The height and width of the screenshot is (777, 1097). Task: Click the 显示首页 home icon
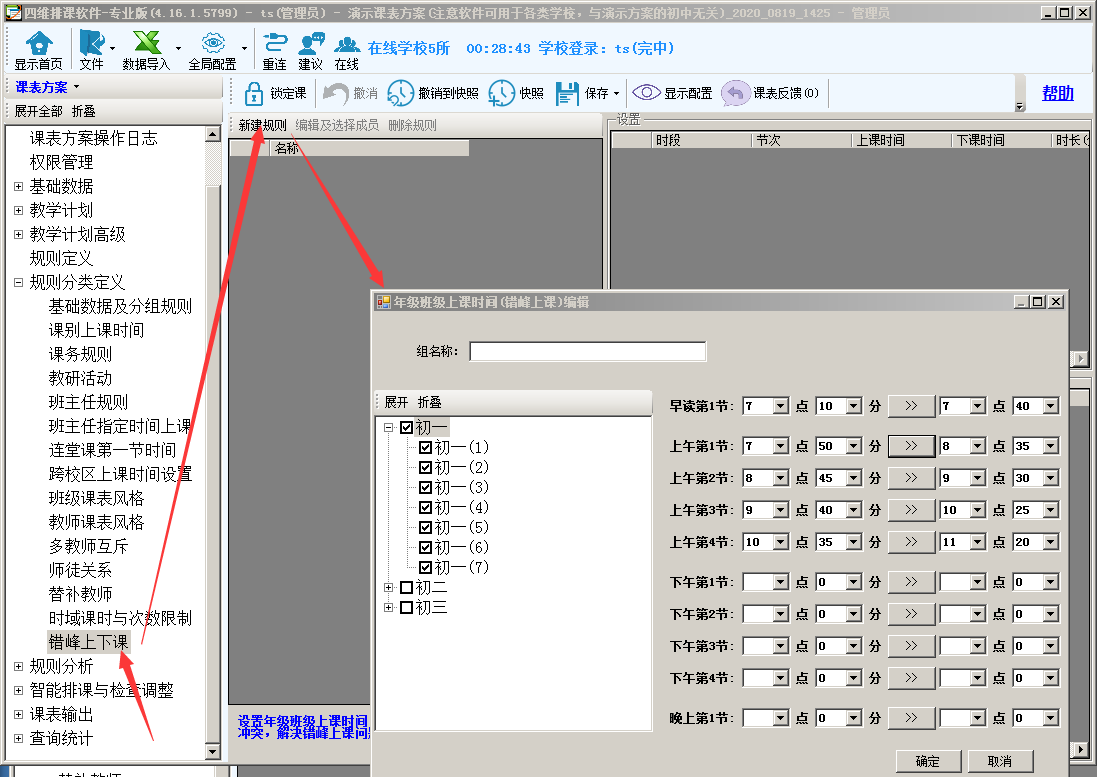(39, 44)
